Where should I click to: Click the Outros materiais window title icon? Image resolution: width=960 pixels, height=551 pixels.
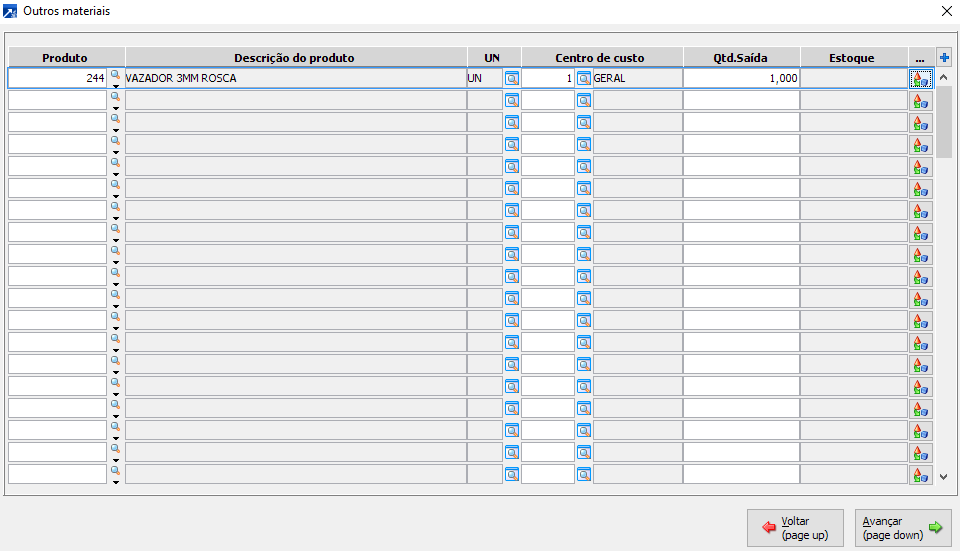(x=10, y=11)
